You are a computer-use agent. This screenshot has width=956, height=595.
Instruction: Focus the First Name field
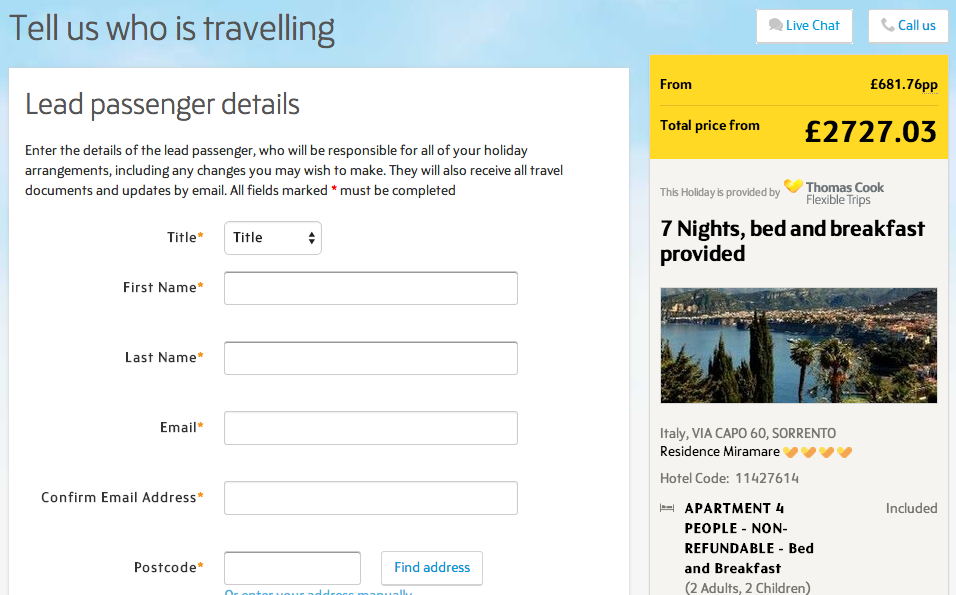[371, 288]
